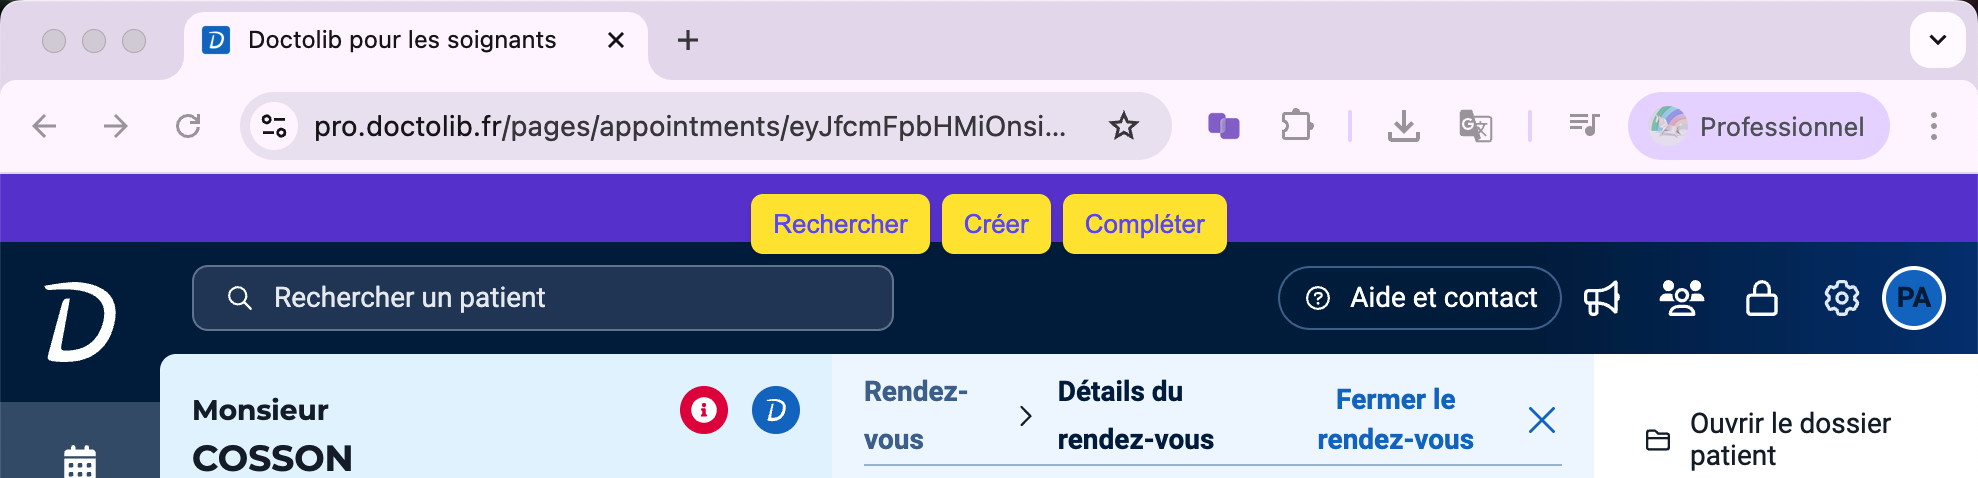Focus the Rechercher un patient field
The height and width of the screenshot is (478, 1978).
pos(542,298)
